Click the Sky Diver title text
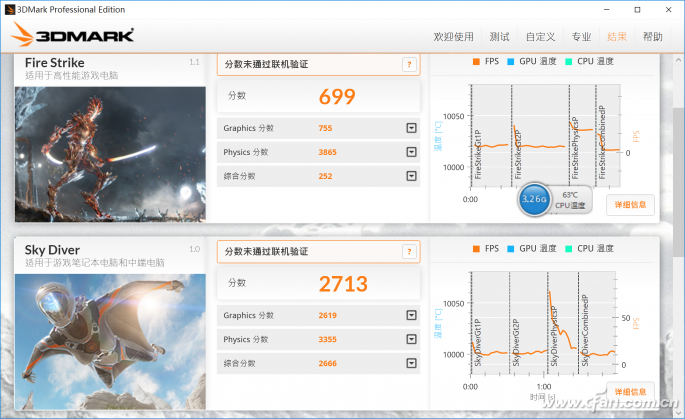This screenshot has height=419, width=685. click(52, 250)
